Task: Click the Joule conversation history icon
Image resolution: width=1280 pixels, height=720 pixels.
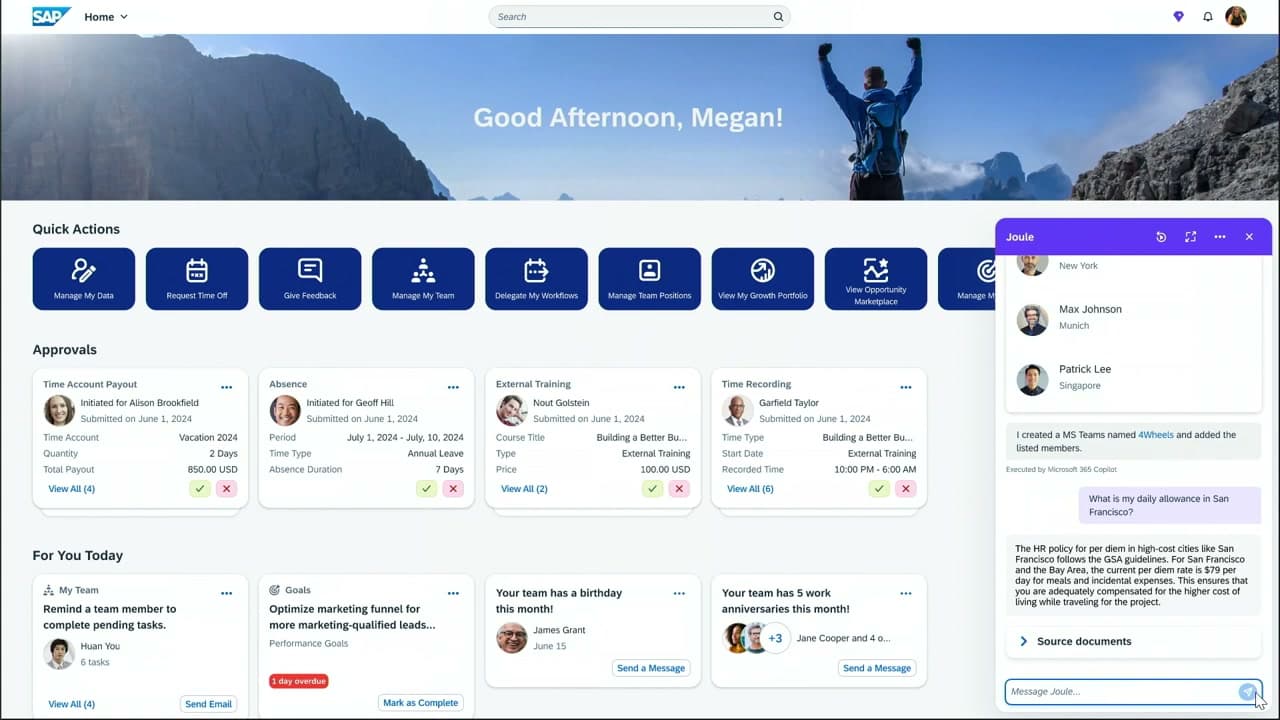Action: pos(1161,237)
